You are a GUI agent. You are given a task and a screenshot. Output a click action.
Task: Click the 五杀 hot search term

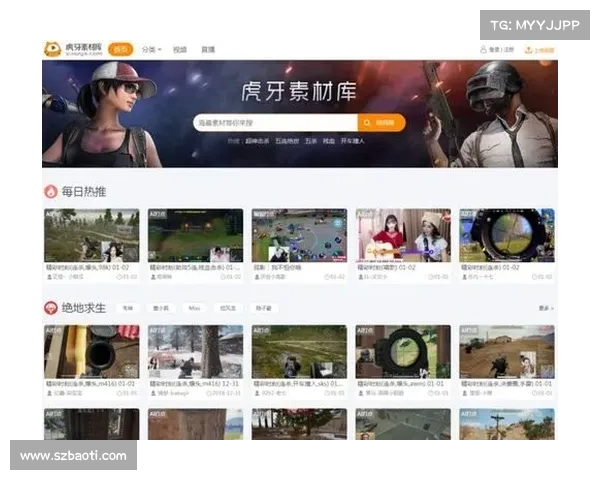311,141
